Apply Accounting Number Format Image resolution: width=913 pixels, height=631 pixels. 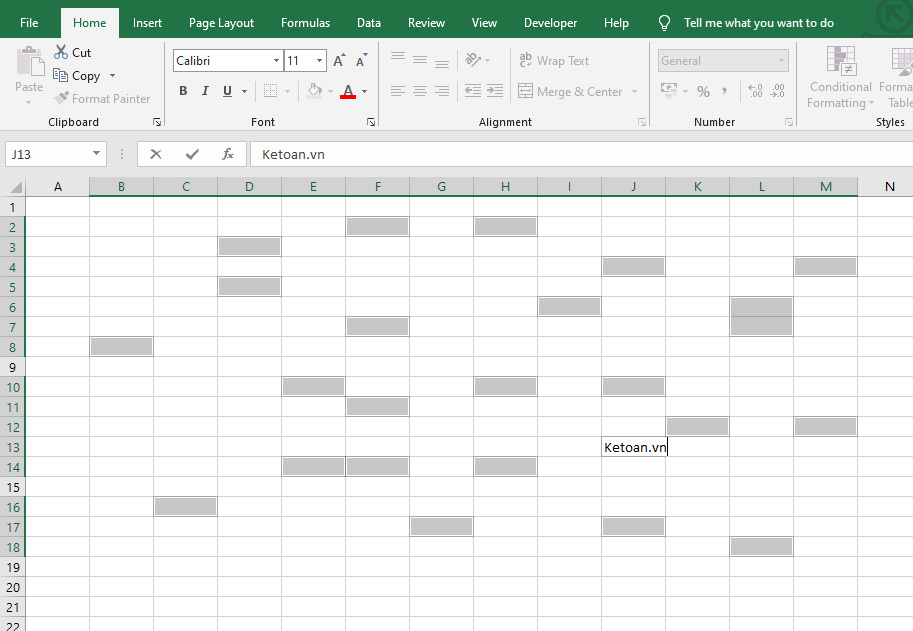(669, 91)
